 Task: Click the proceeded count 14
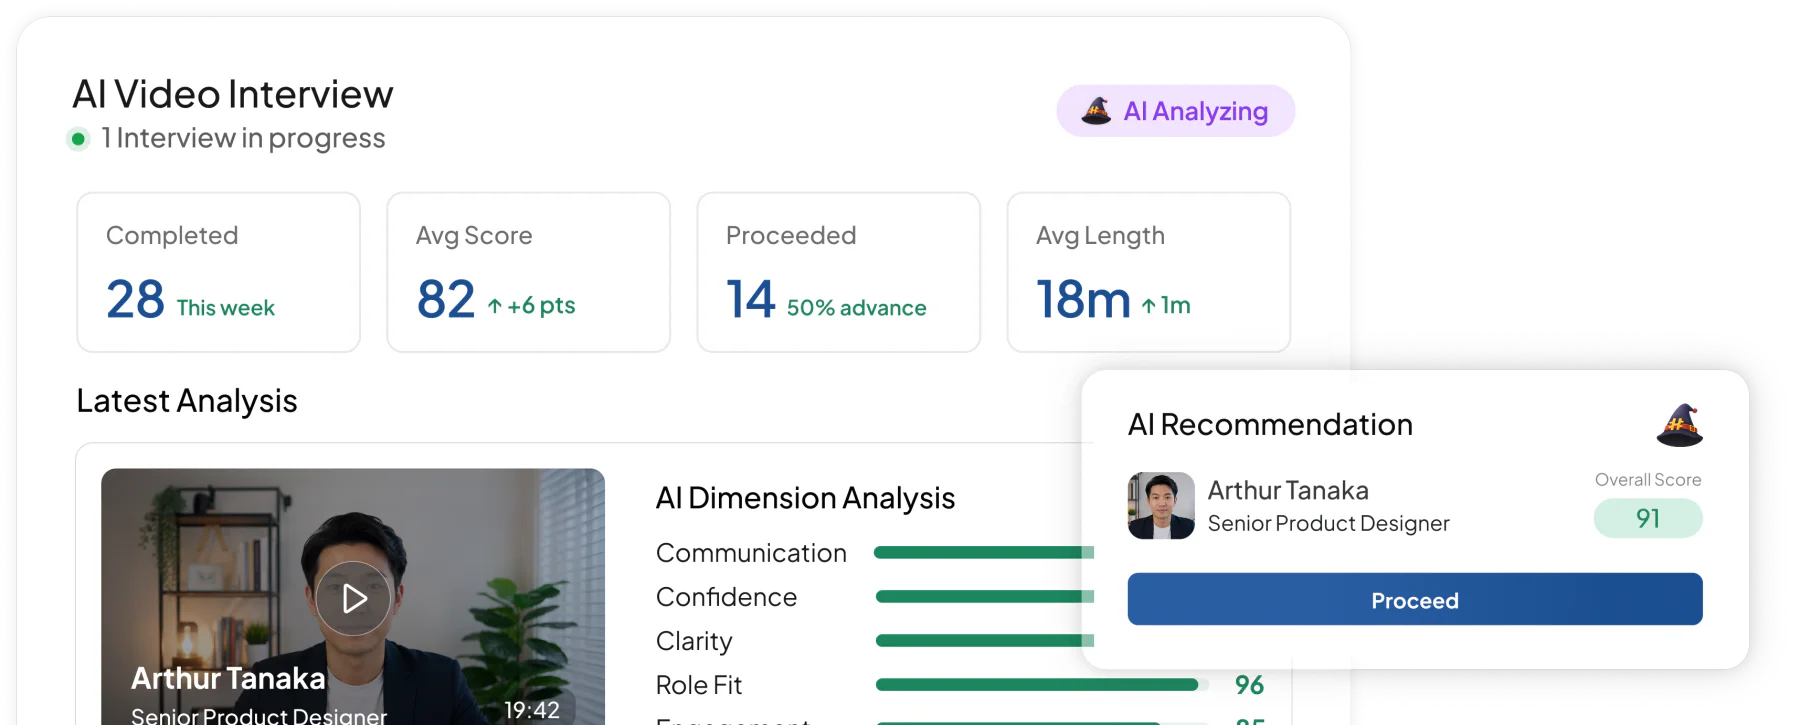750,299
